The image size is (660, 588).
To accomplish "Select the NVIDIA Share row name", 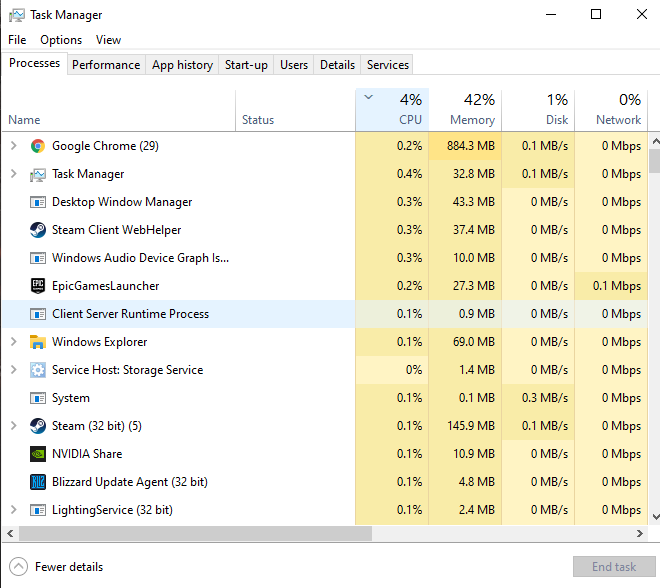I will point(87,454).
